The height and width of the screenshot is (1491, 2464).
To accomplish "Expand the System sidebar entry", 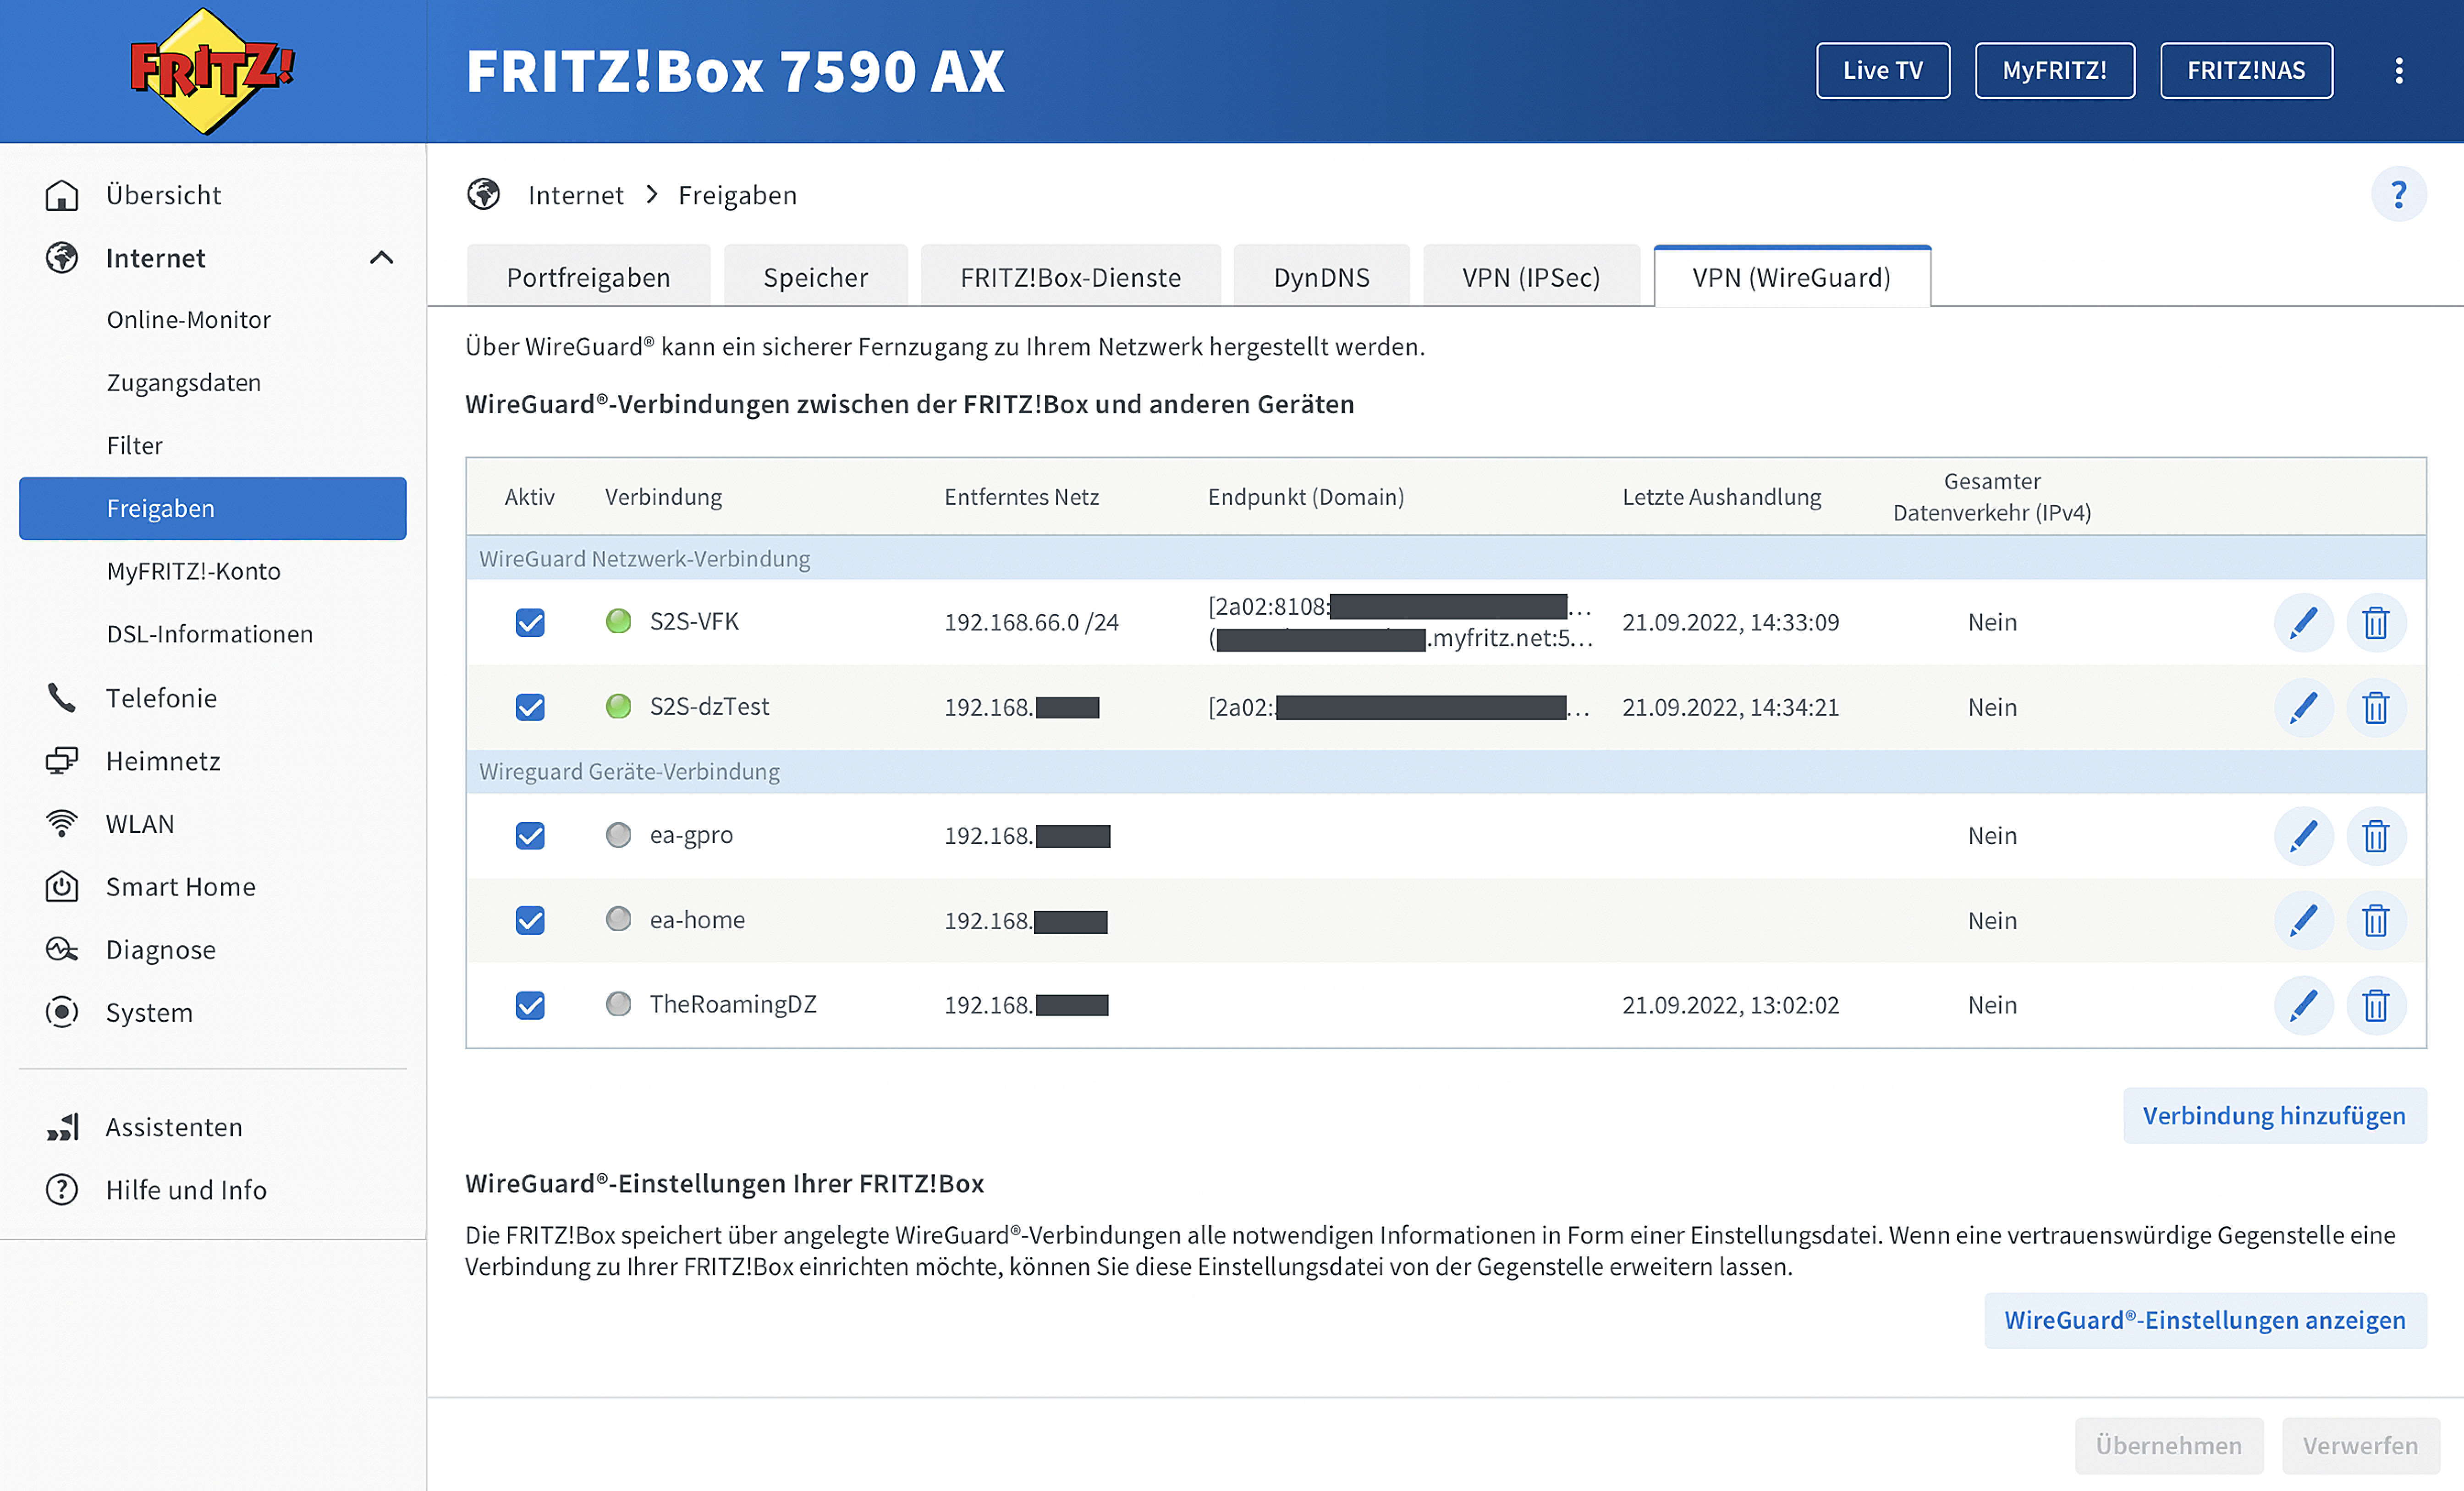I will (149, 1012).
